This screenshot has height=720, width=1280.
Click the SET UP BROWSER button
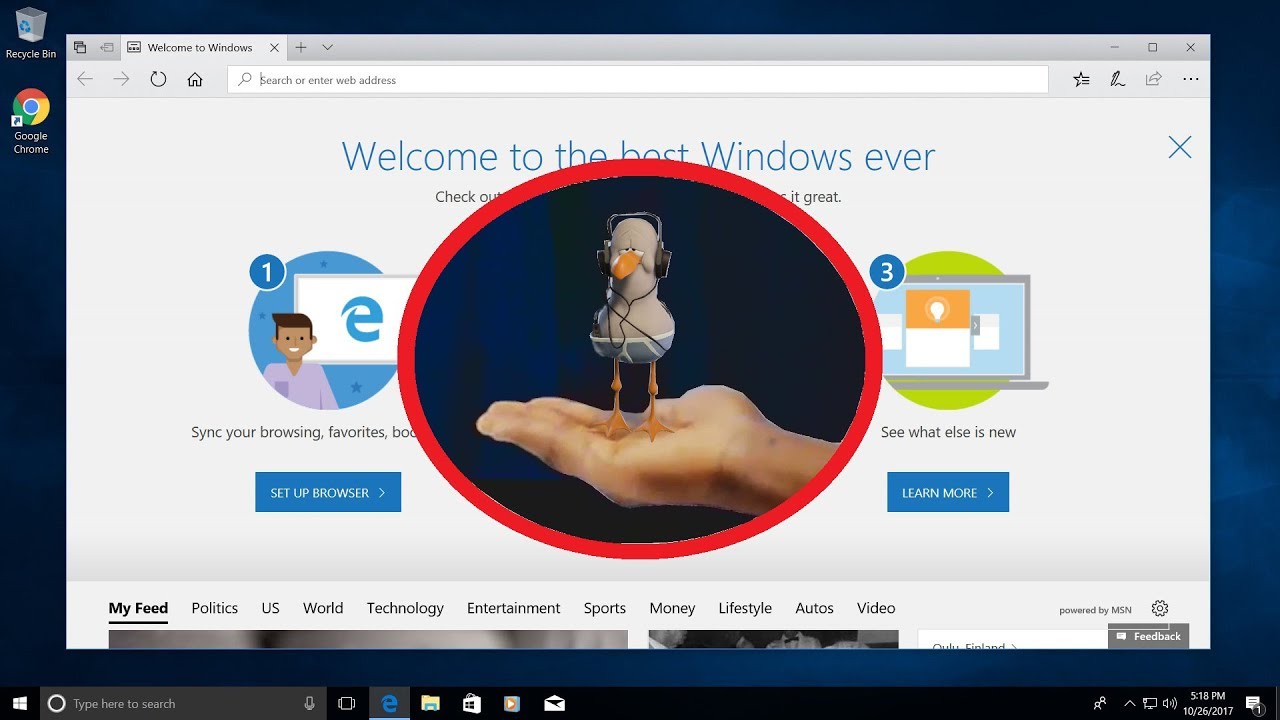[x=328, y=492]
